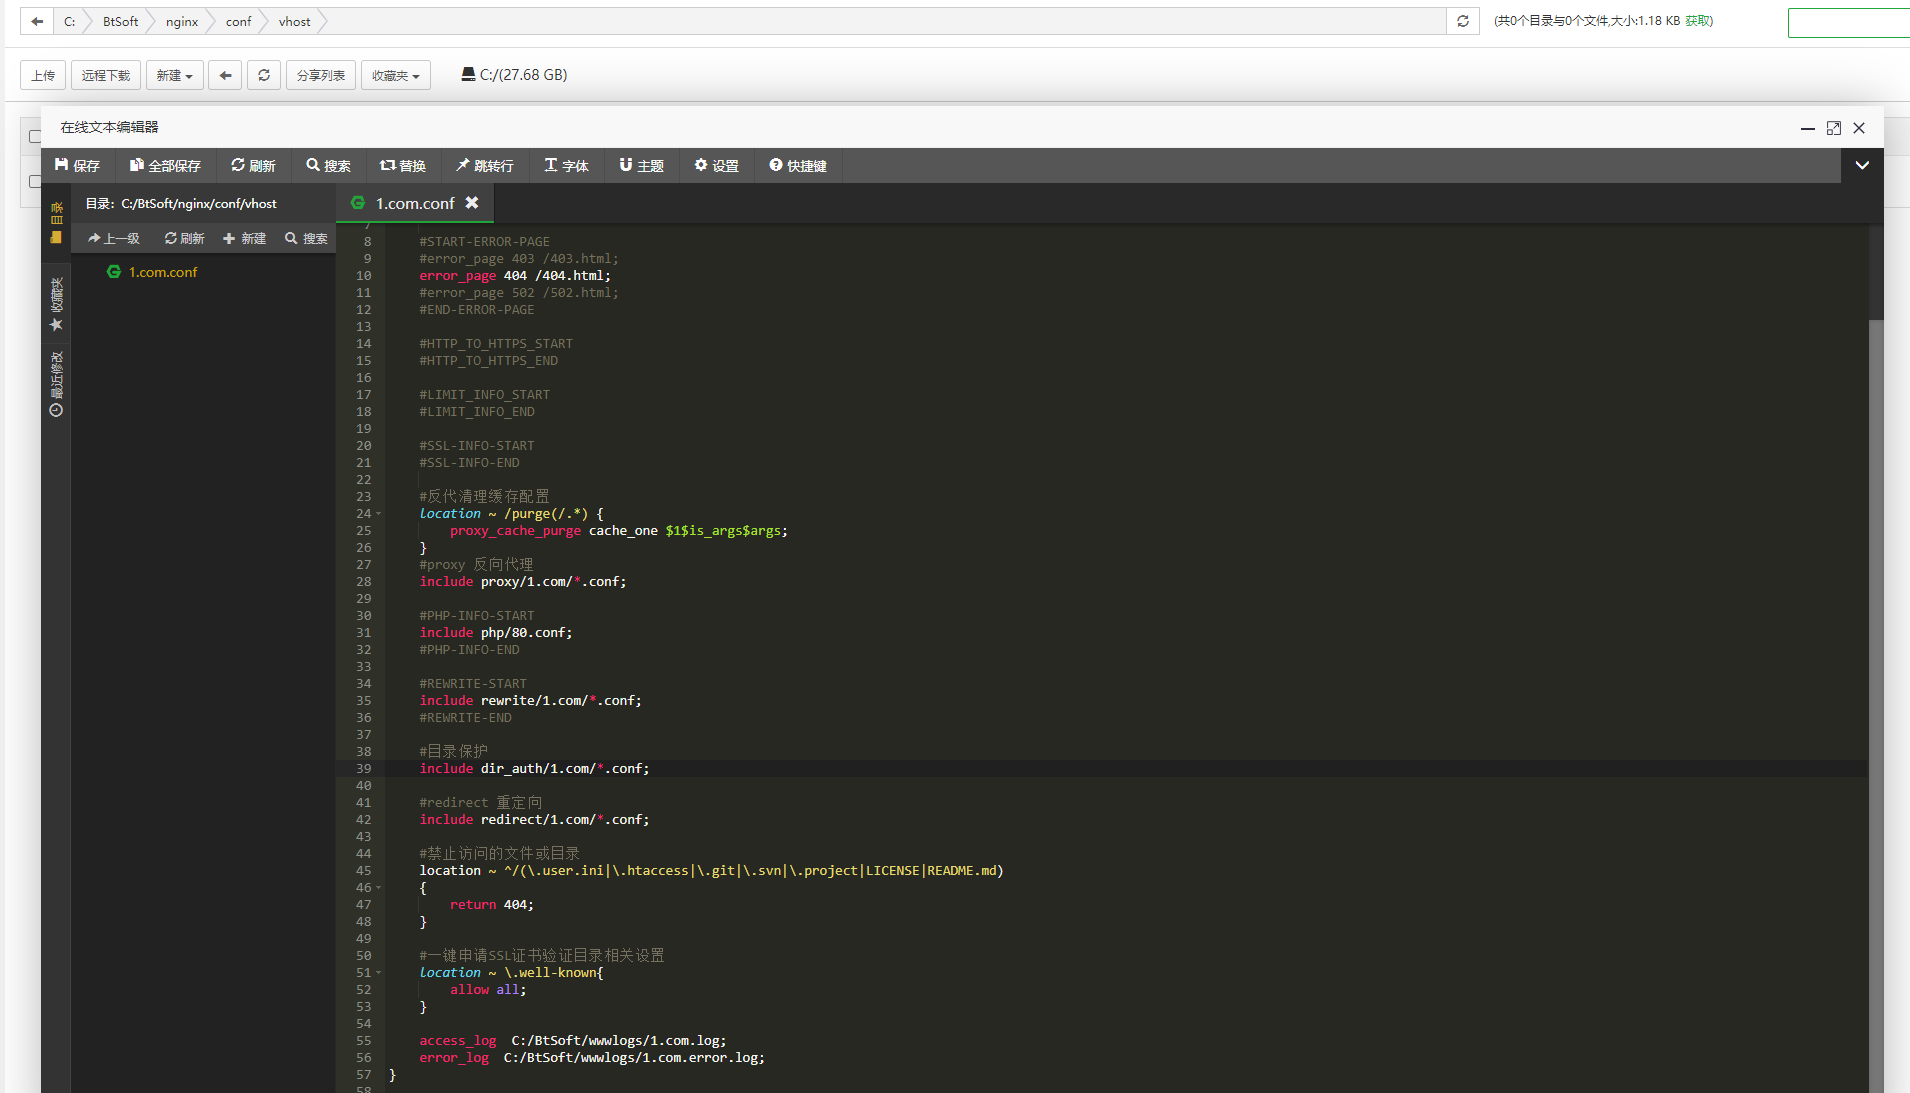Minimize the online text editor window
This screenshot has width=1910, height=1093.
[x=1808, y=128]
